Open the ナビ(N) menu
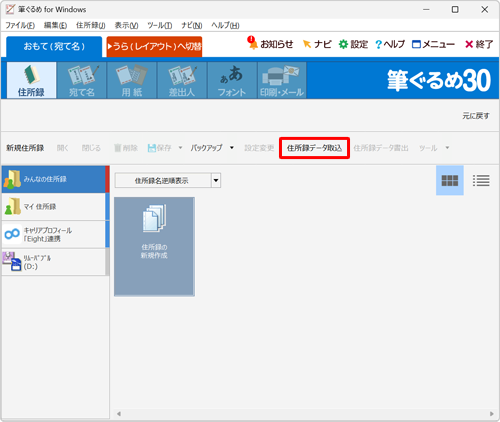Image resolution: width=500 pixels, height=422 pixels. click(192, 25)
